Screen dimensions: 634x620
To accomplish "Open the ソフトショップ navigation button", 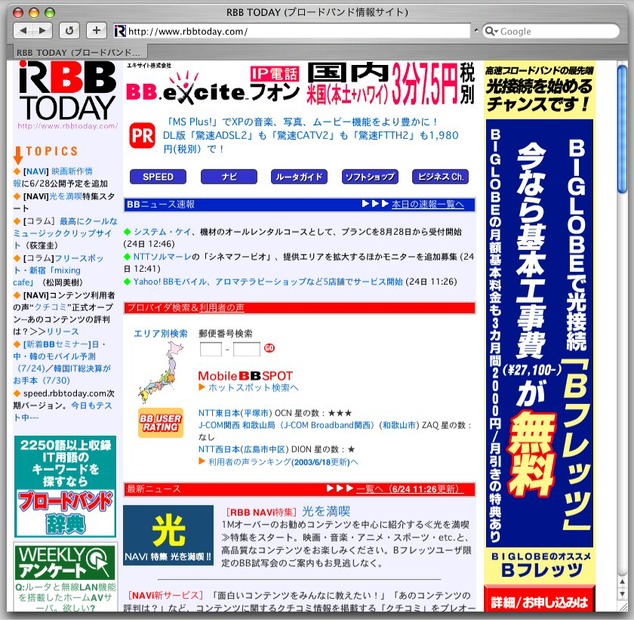I will 370,177.
